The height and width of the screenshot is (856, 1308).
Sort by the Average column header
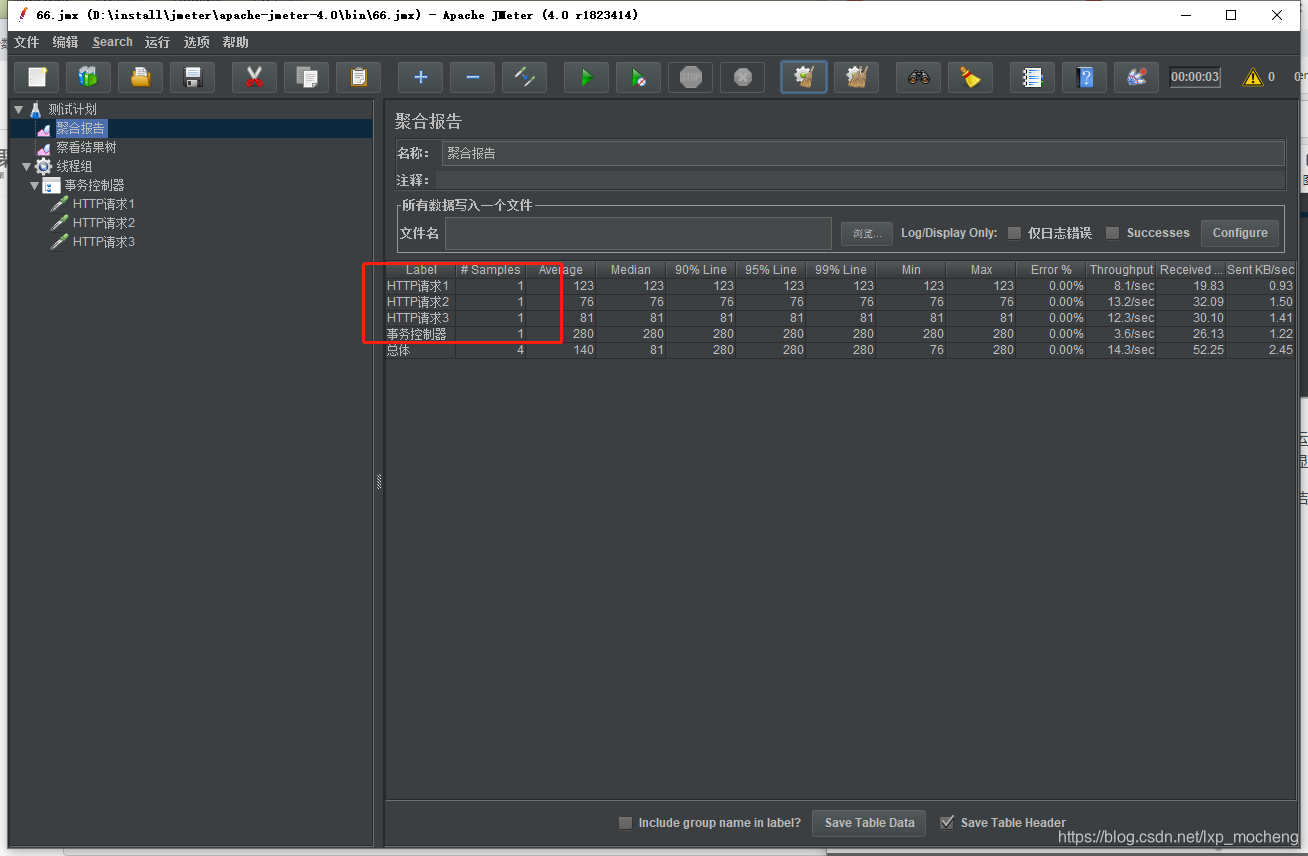[x=561, y=270]
